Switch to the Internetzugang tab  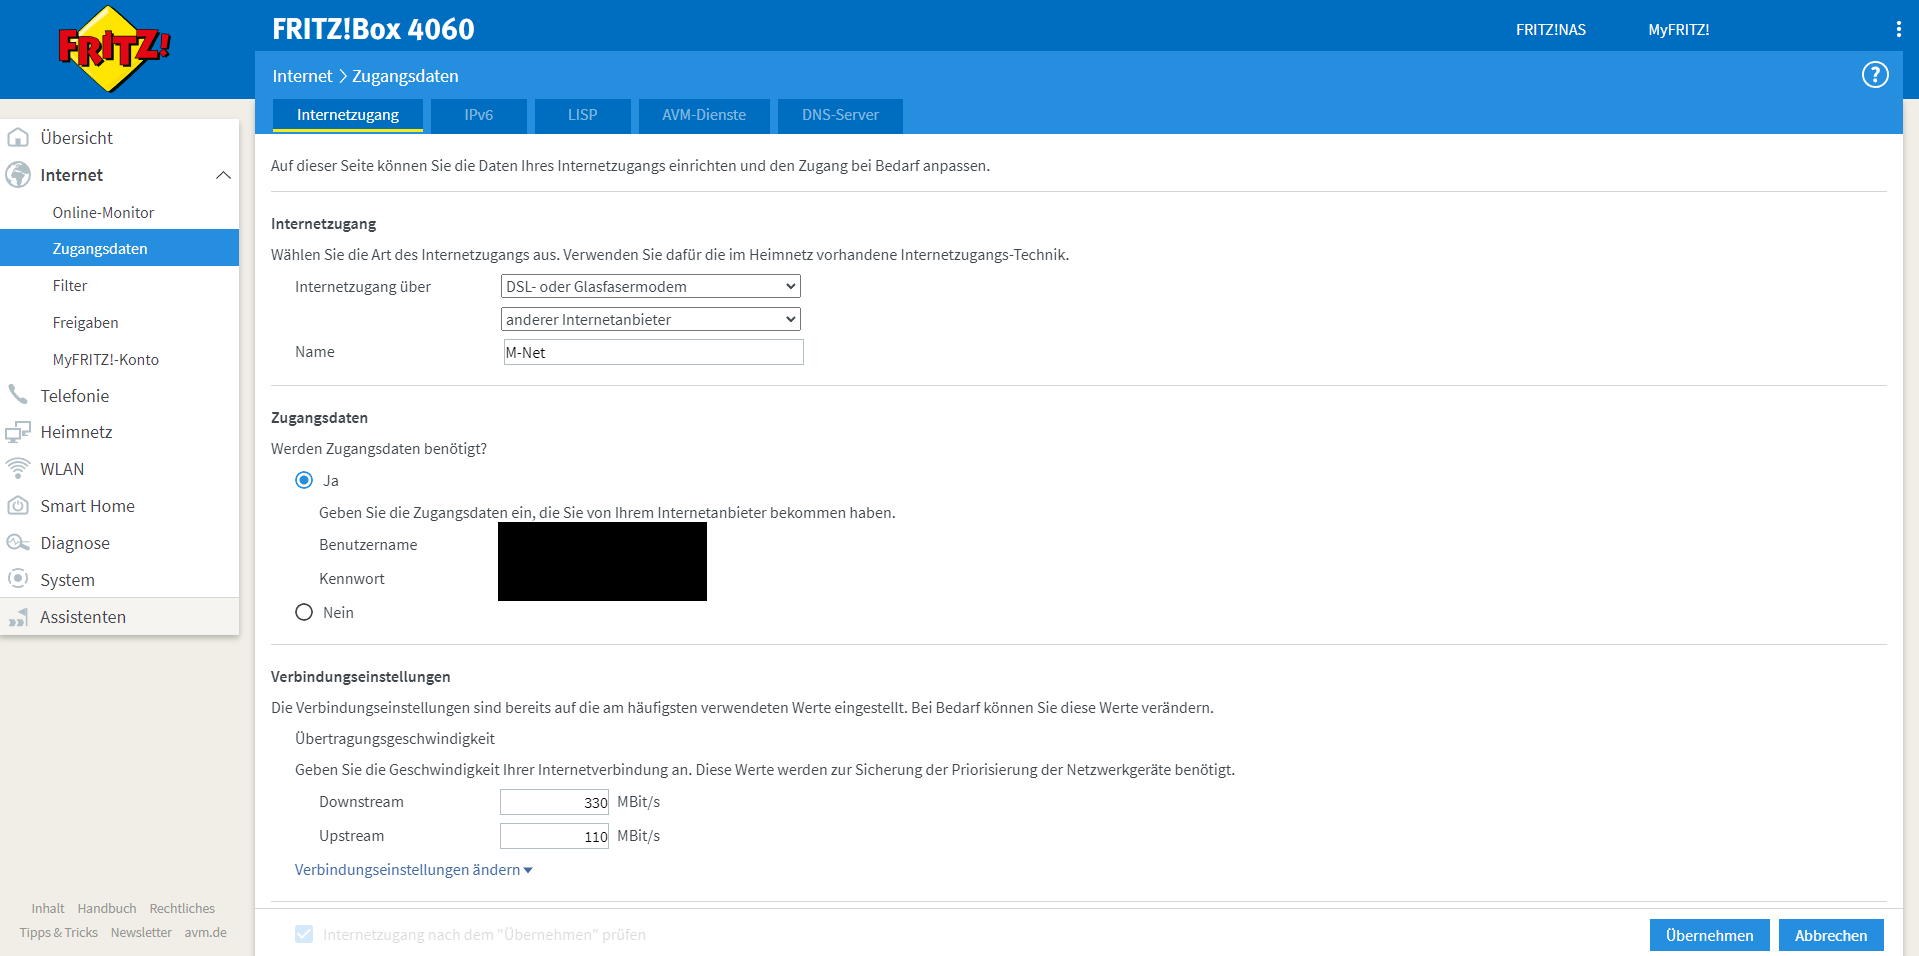348,115
